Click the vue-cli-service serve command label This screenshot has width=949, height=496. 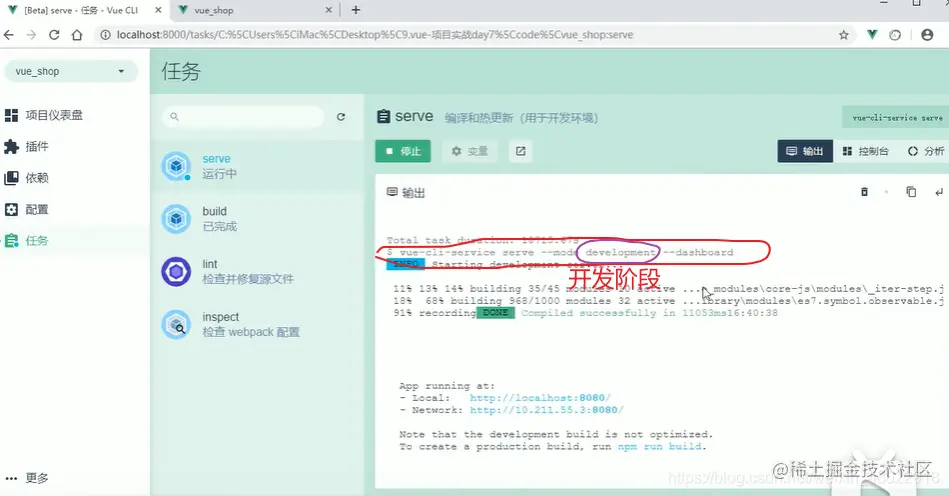pos(897,117)
